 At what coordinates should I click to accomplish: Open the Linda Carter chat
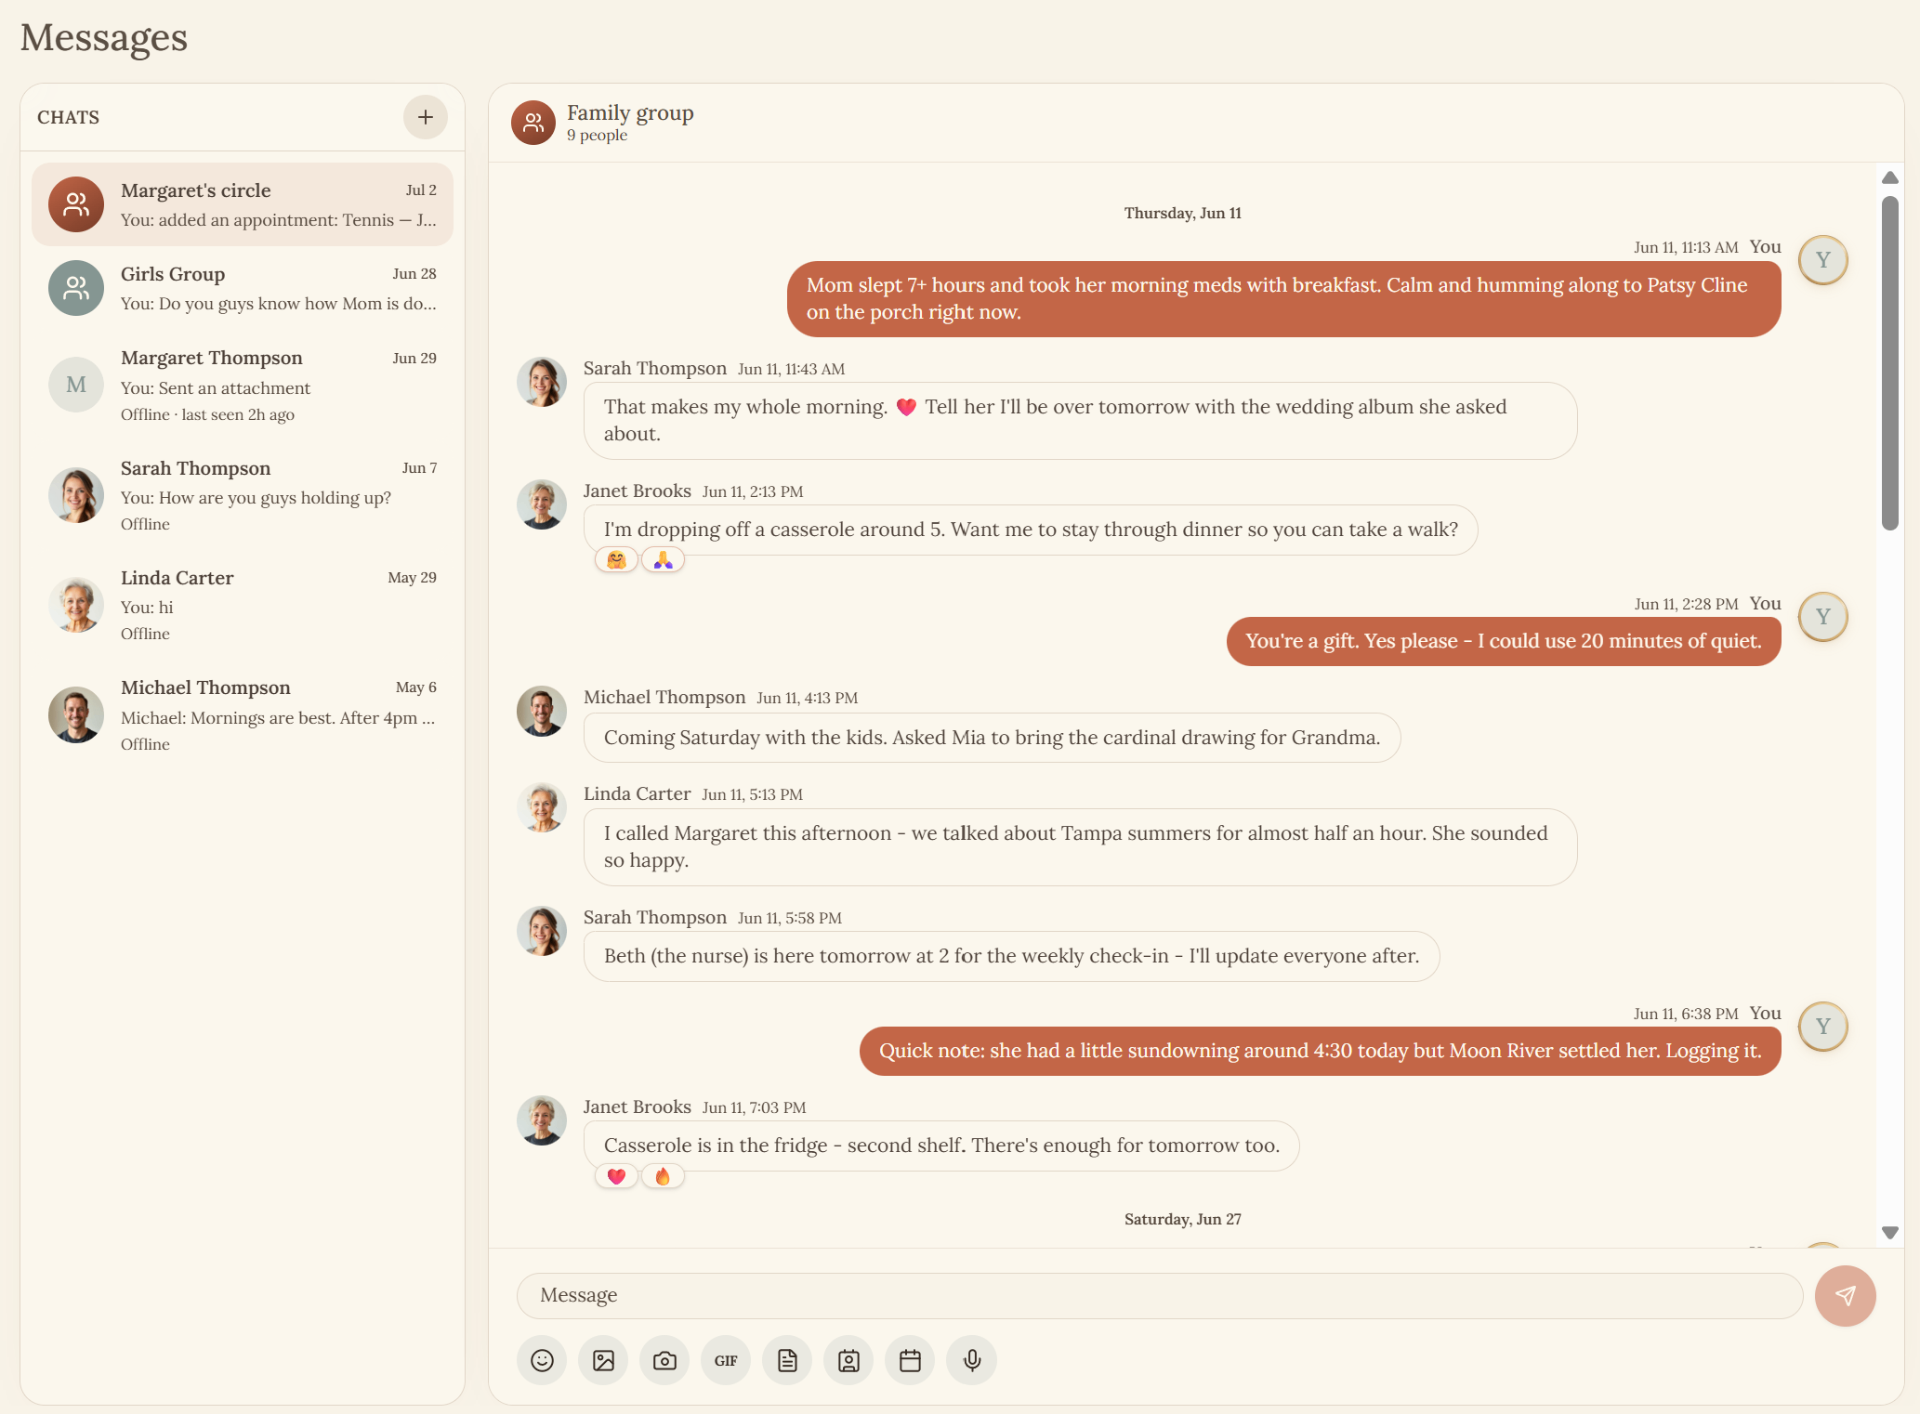click(x=242, y=605)
